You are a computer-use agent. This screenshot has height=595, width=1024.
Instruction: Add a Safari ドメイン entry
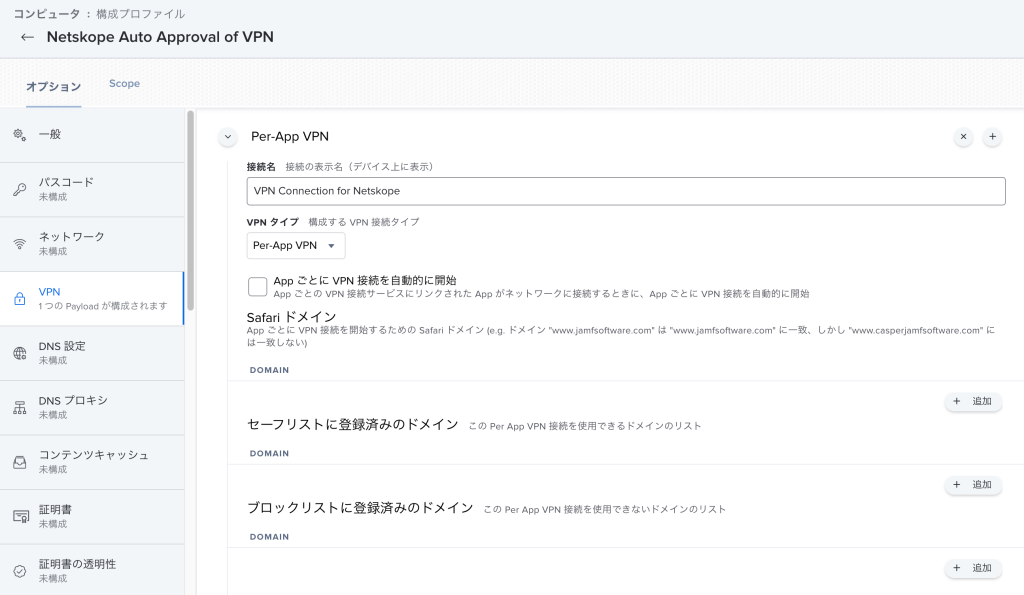[973, 401]
